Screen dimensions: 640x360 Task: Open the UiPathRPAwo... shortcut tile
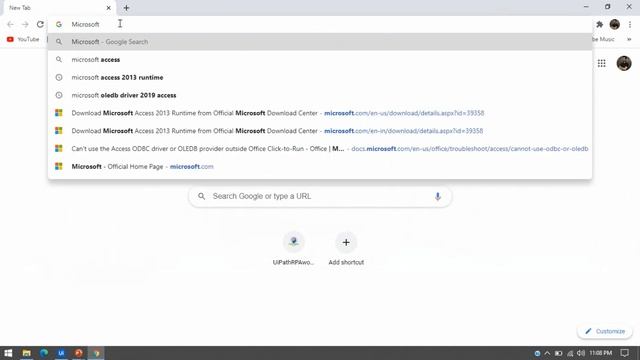click(x=293, y=249)
